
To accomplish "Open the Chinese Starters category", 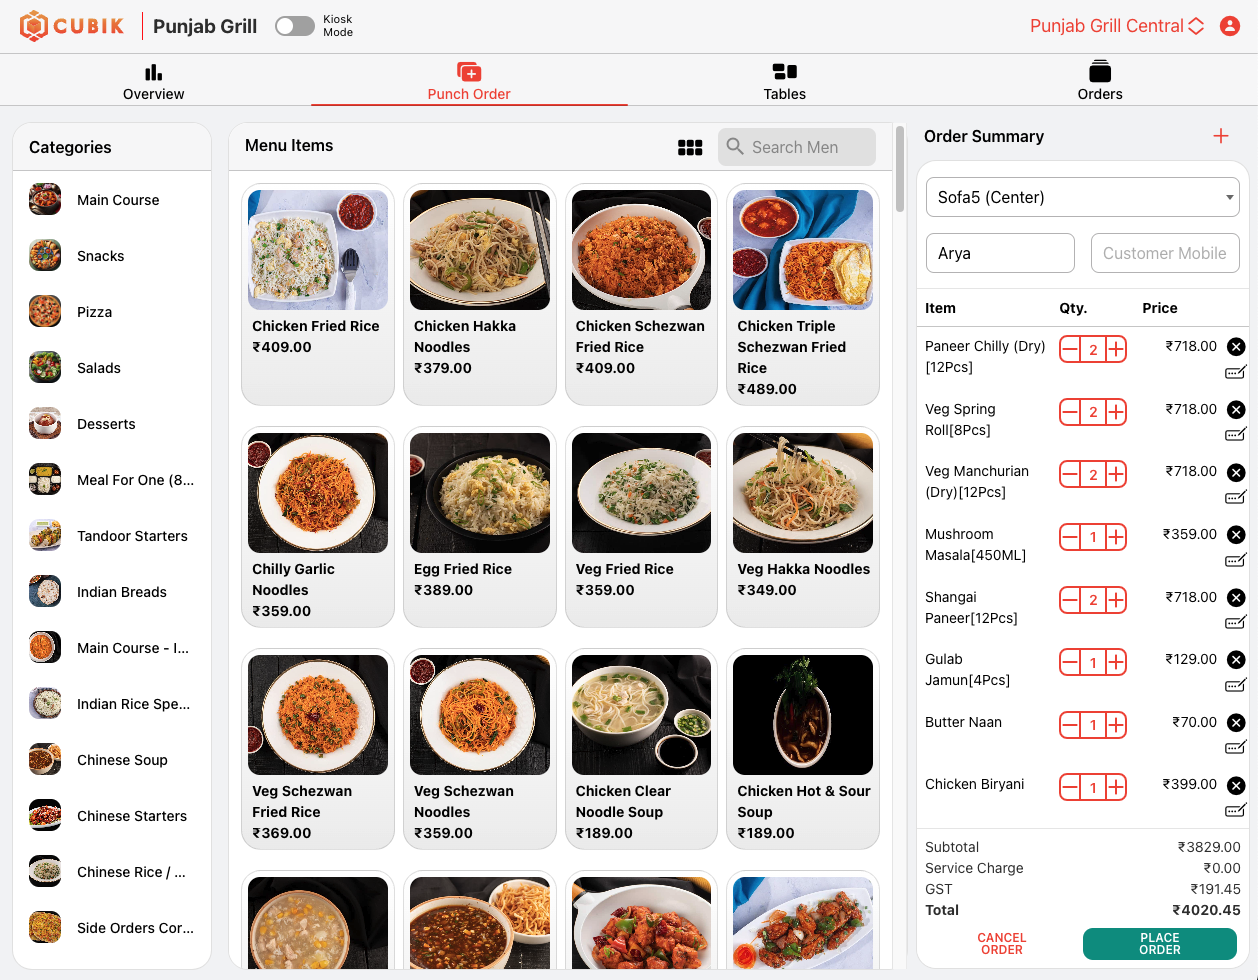I will [x=112, y=816].
